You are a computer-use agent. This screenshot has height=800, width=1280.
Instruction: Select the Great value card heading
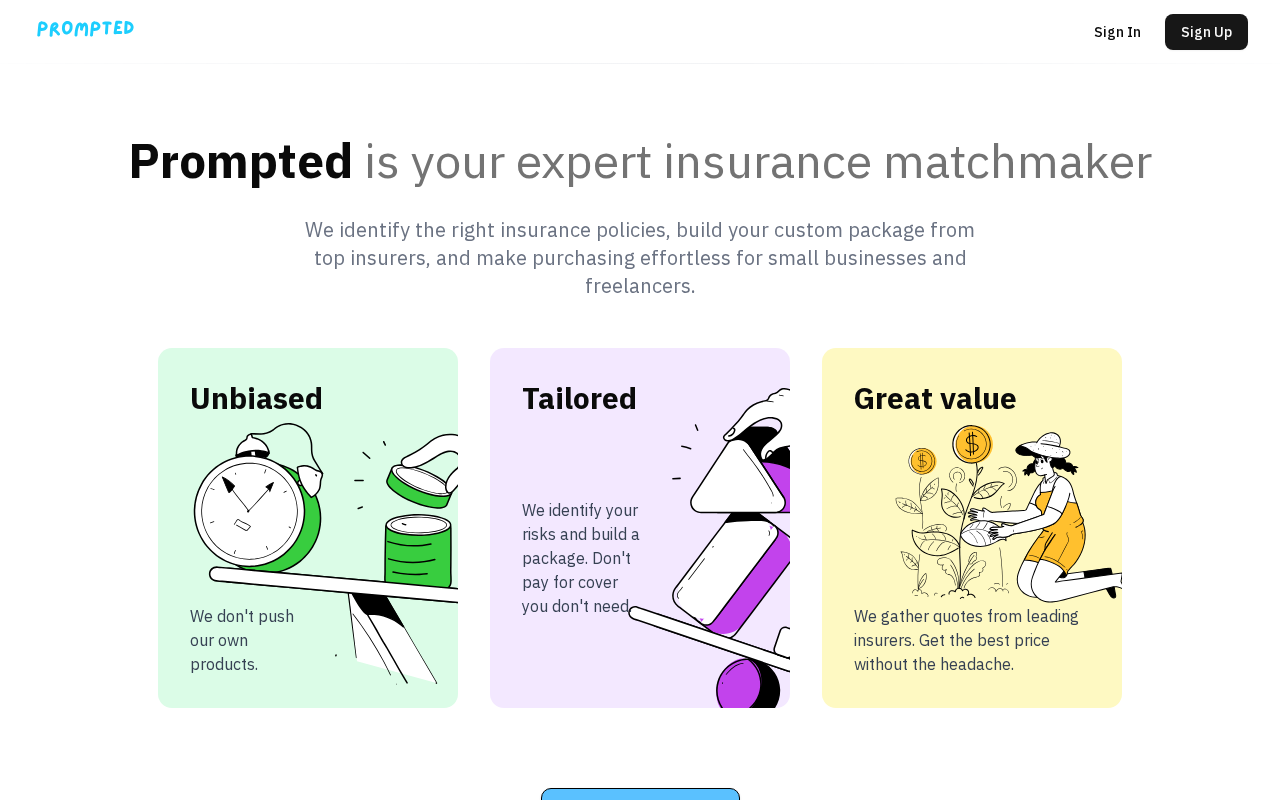pyautogui.click(x=935, y=398)
